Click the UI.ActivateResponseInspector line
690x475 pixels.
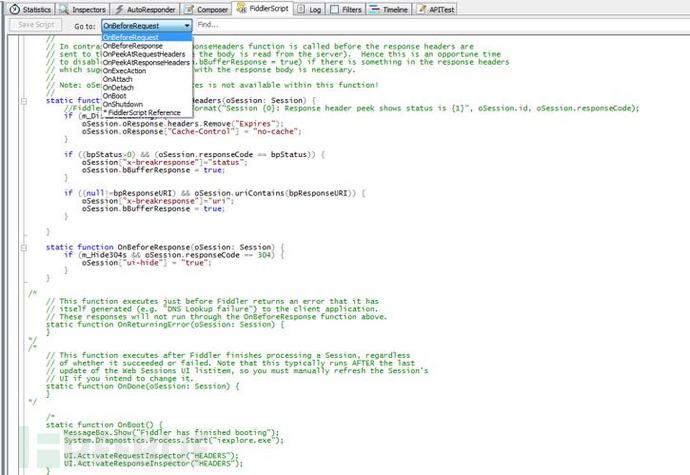coord(154,464)
